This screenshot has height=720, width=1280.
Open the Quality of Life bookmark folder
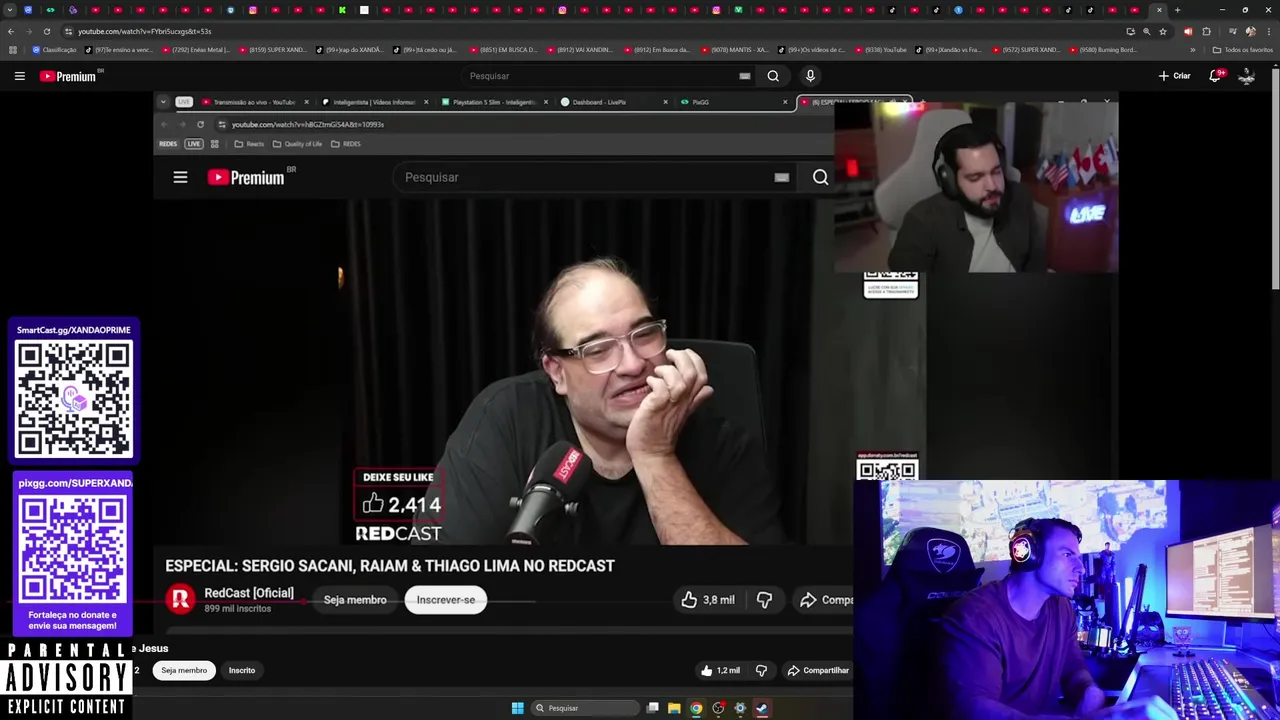click(297, 144)
